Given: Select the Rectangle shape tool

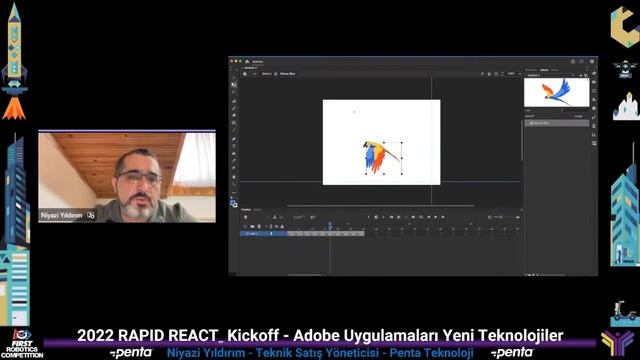Looking at the screenshot, I should click(x=234, y=122).
